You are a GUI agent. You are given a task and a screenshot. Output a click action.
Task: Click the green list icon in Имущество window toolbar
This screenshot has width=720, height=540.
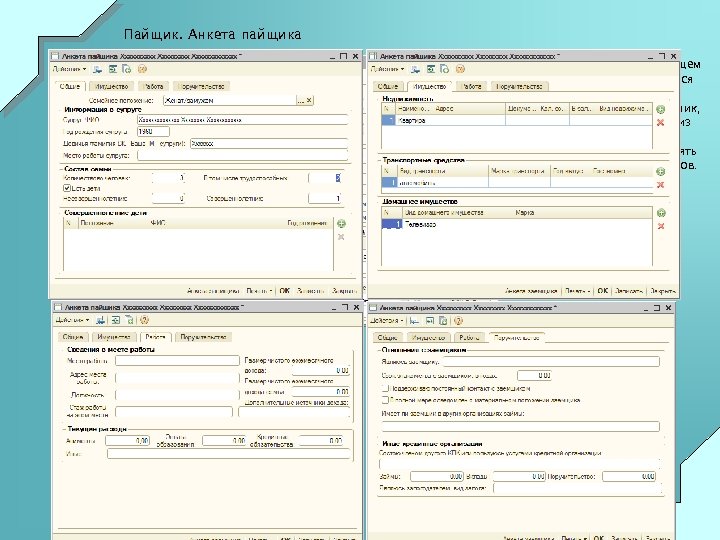[x=431, y=69]
